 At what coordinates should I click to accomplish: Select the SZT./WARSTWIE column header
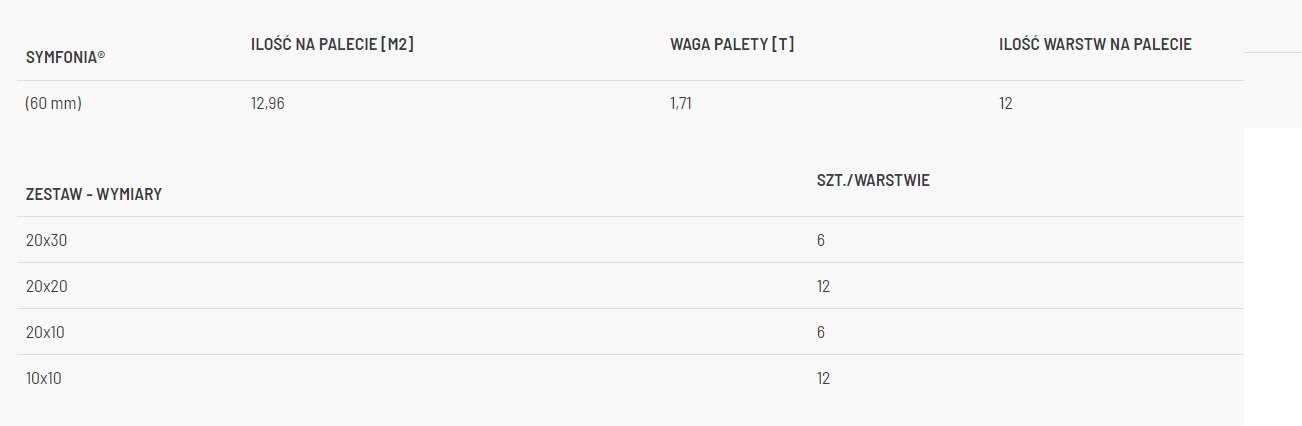click(873, 181)
